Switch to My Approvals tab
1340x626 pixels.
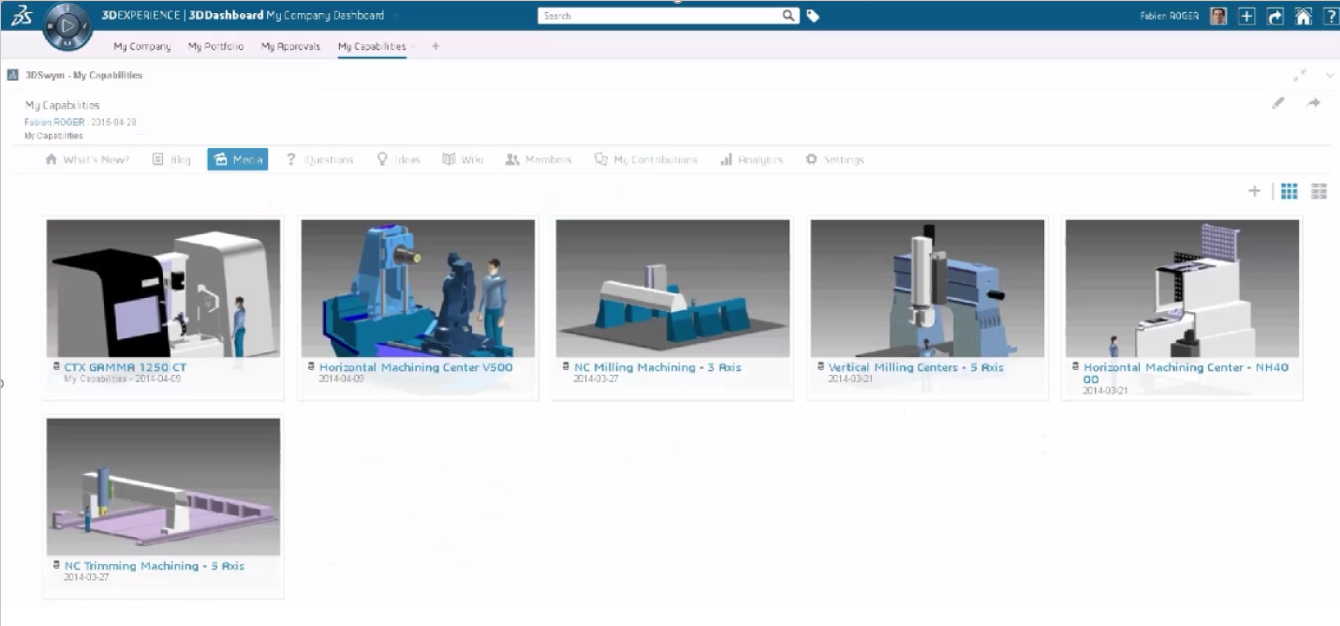coord(291,46)
